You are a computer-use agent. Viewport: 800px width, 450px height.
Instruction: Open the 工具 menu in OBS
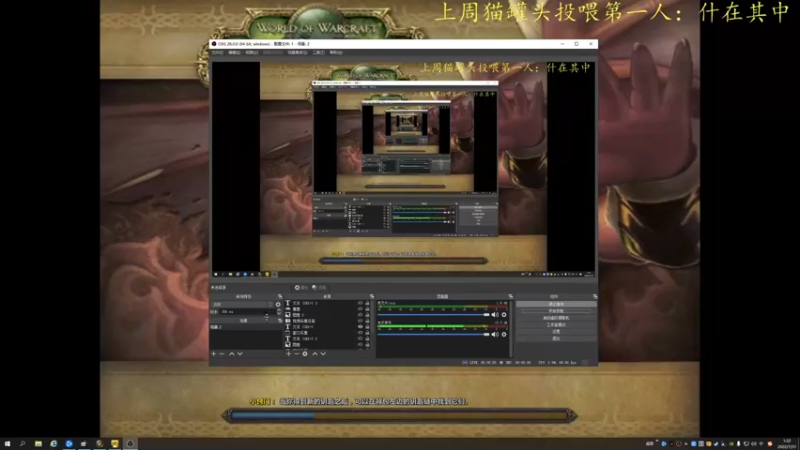click(x=318, y=53)
